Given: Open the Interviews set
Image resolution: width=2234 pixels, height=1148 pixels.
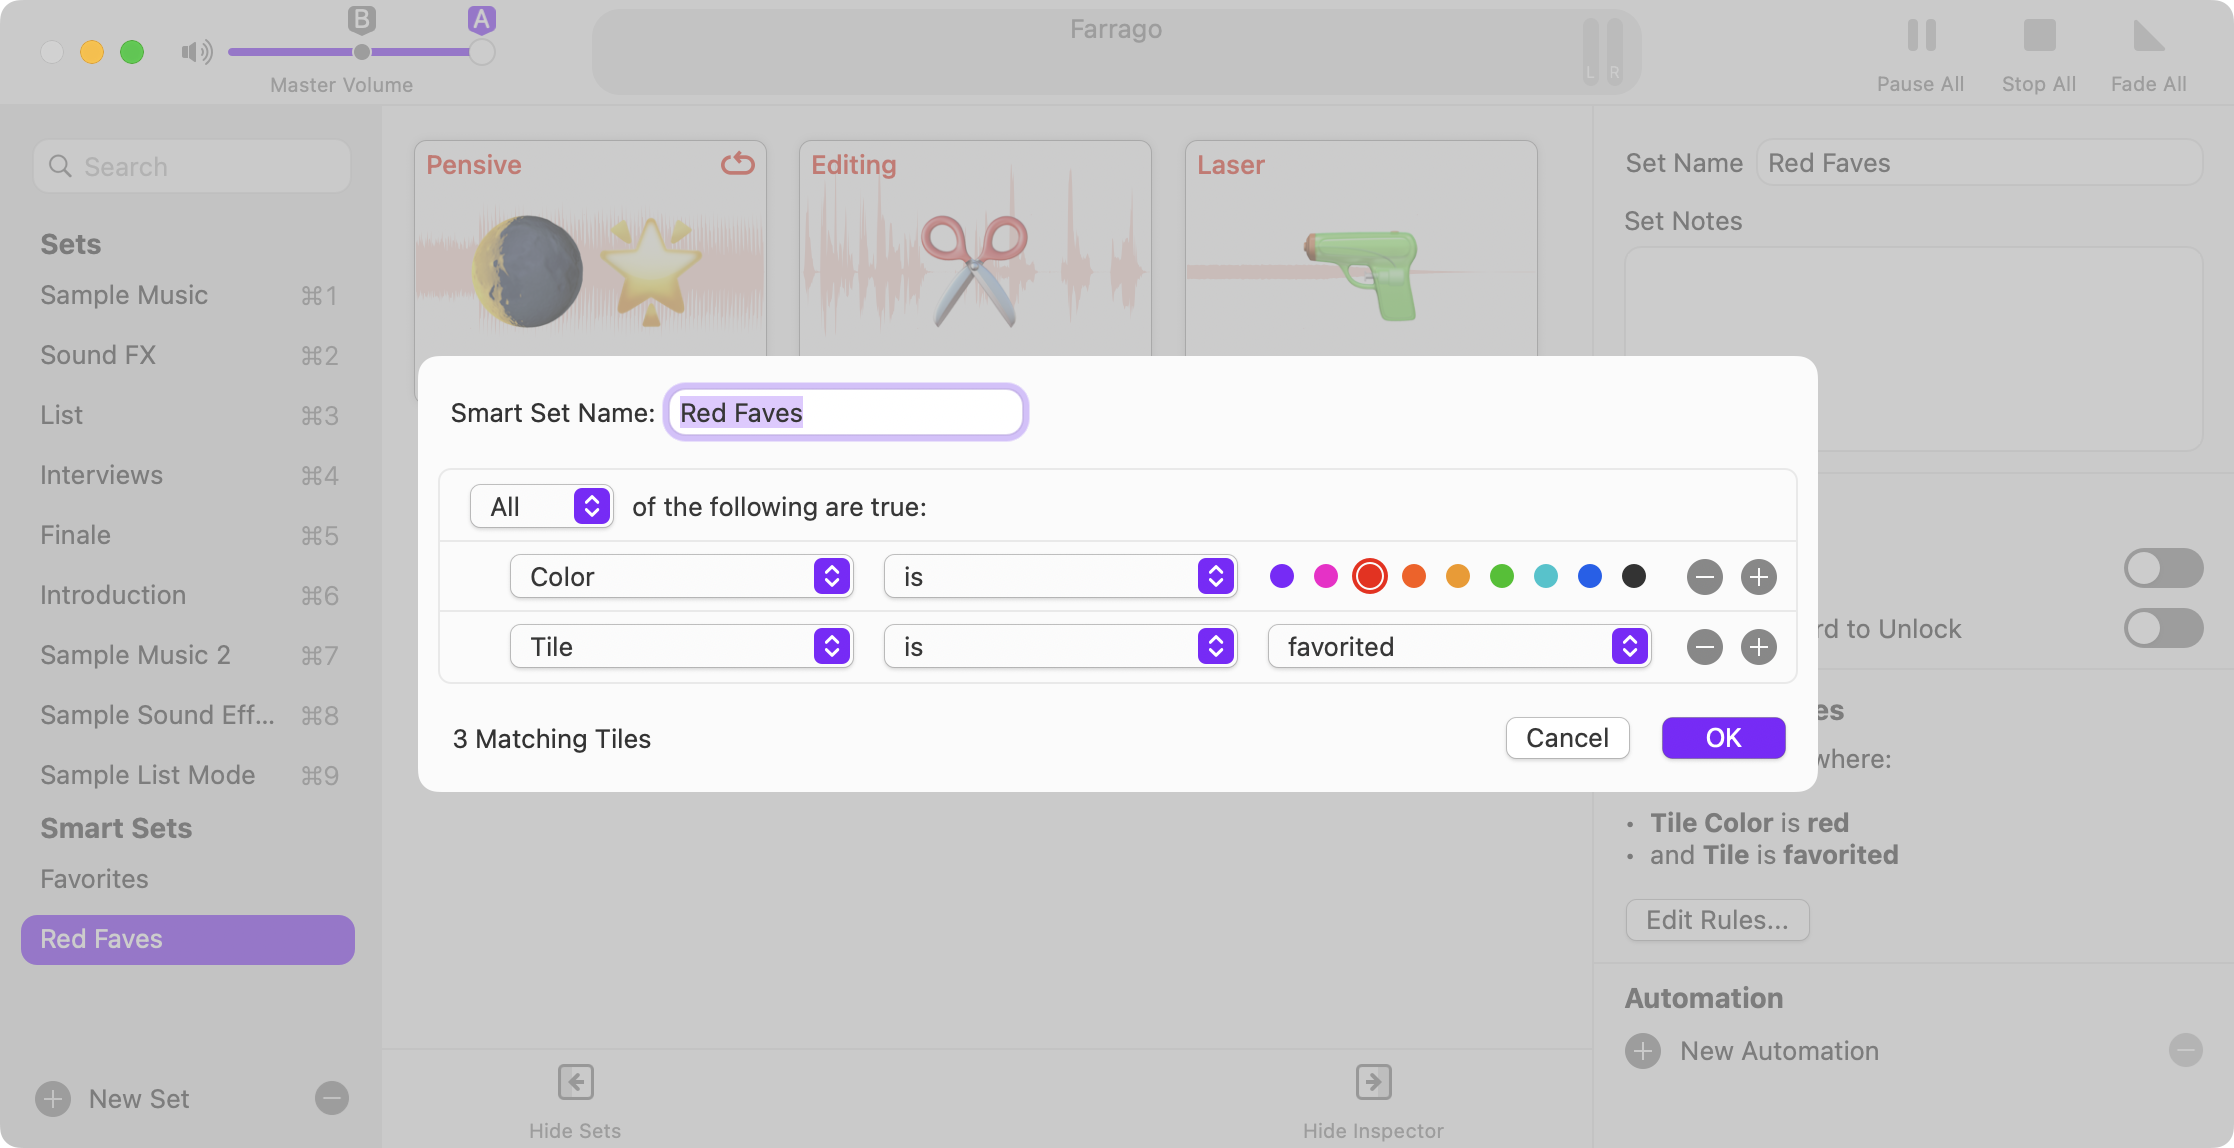Looking at the screenshot, I should point(188,475).
